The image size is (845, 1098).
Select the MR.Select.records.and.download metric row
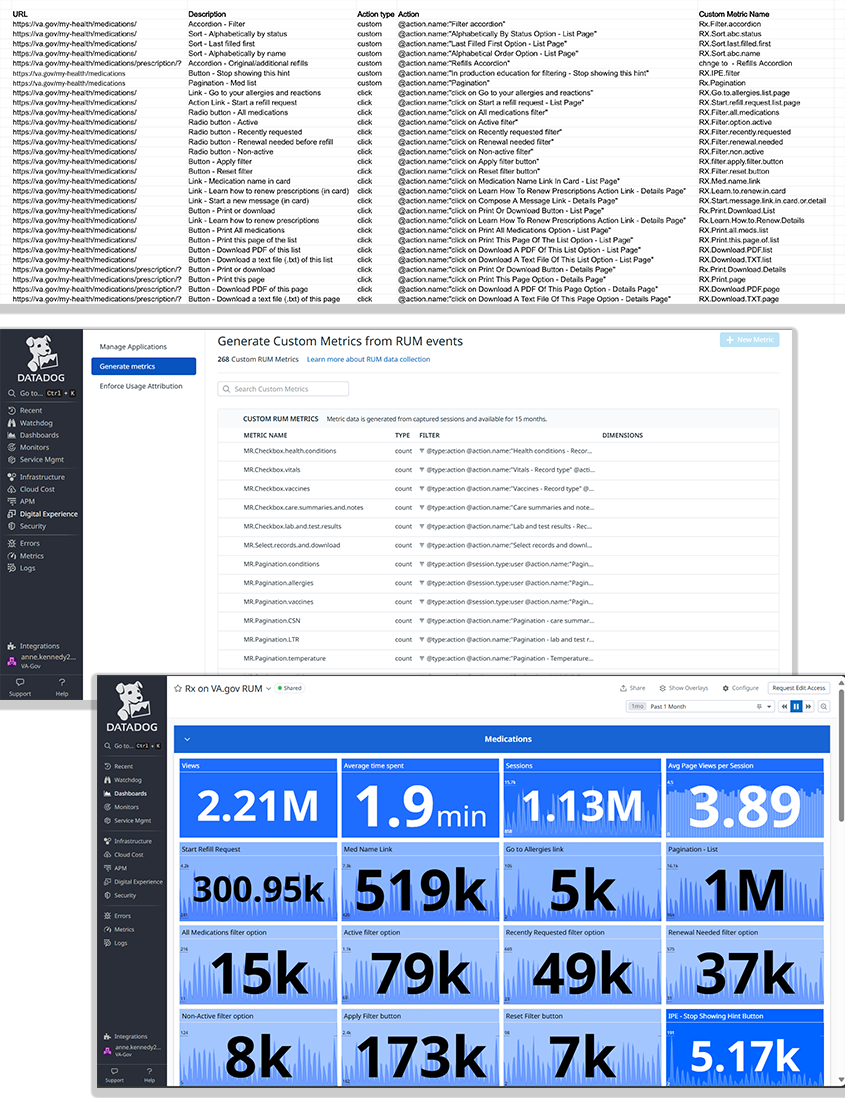498,545
